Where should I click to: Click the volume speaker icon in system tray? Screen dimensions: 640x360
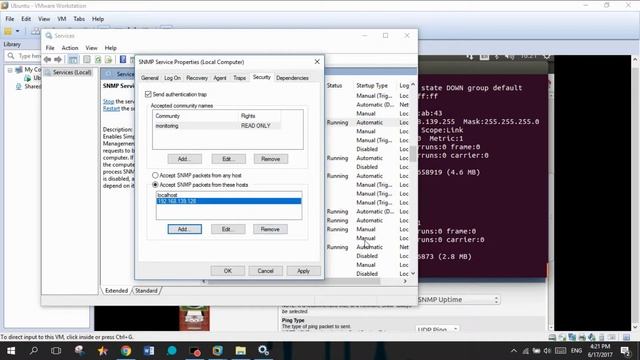547,351
